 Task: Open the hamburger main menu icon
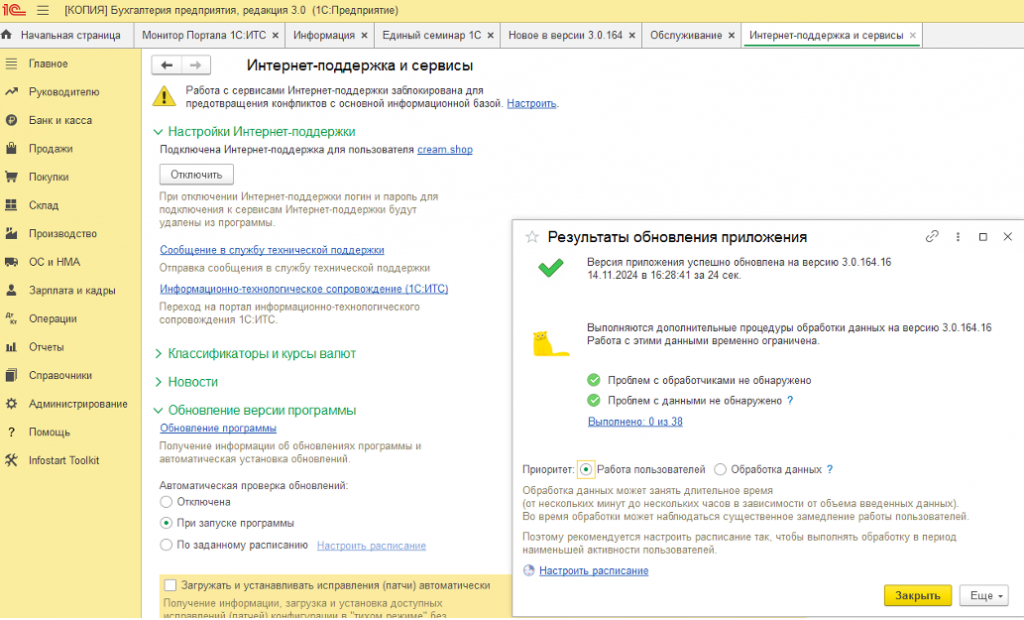[x=42, y=10]
